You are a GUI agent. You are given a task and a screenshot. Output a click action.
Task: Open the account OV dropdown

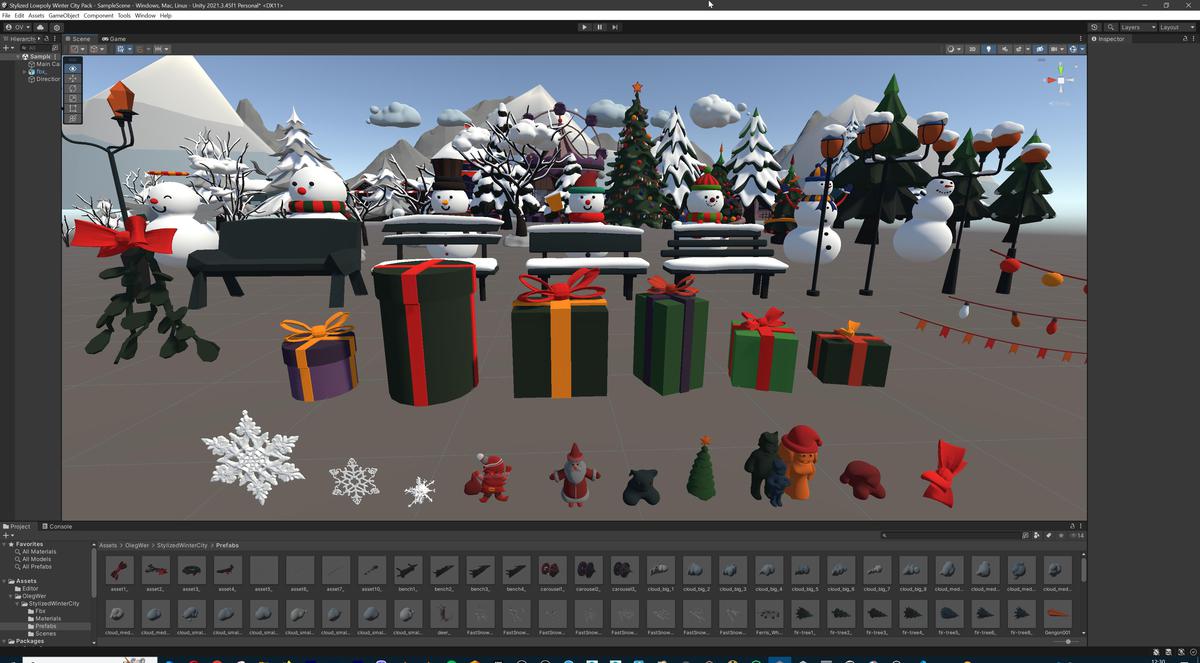17,27
